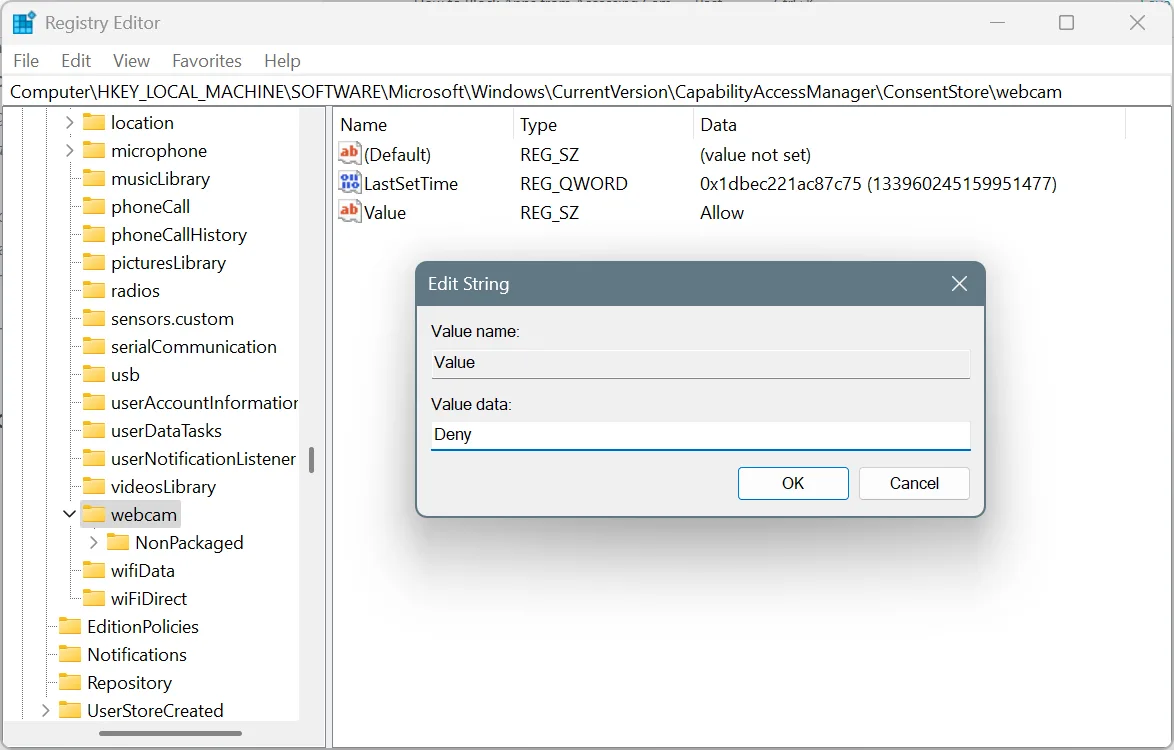Image resolution: width=1174 pixels, height=750 pixels.
Task: Open the Edit menu
Action: pyautogui.click(x=76, y=61)
